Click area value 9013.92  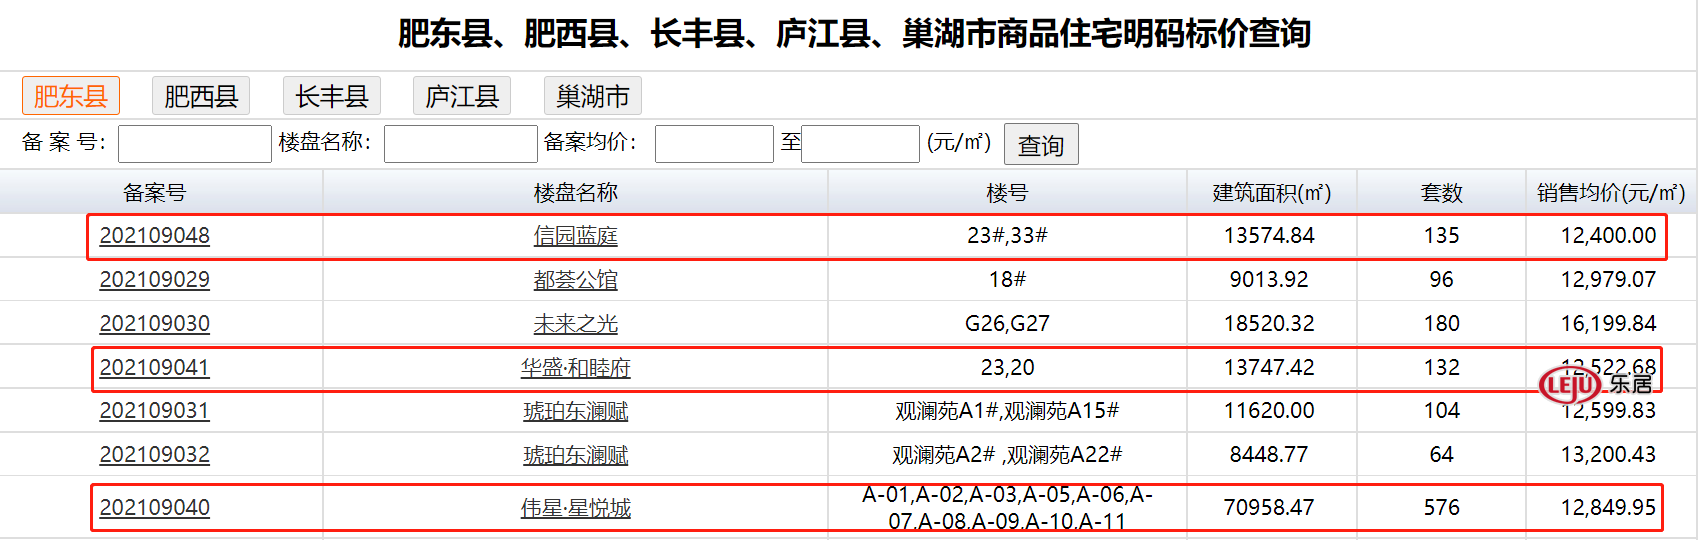click(1269, 280)
